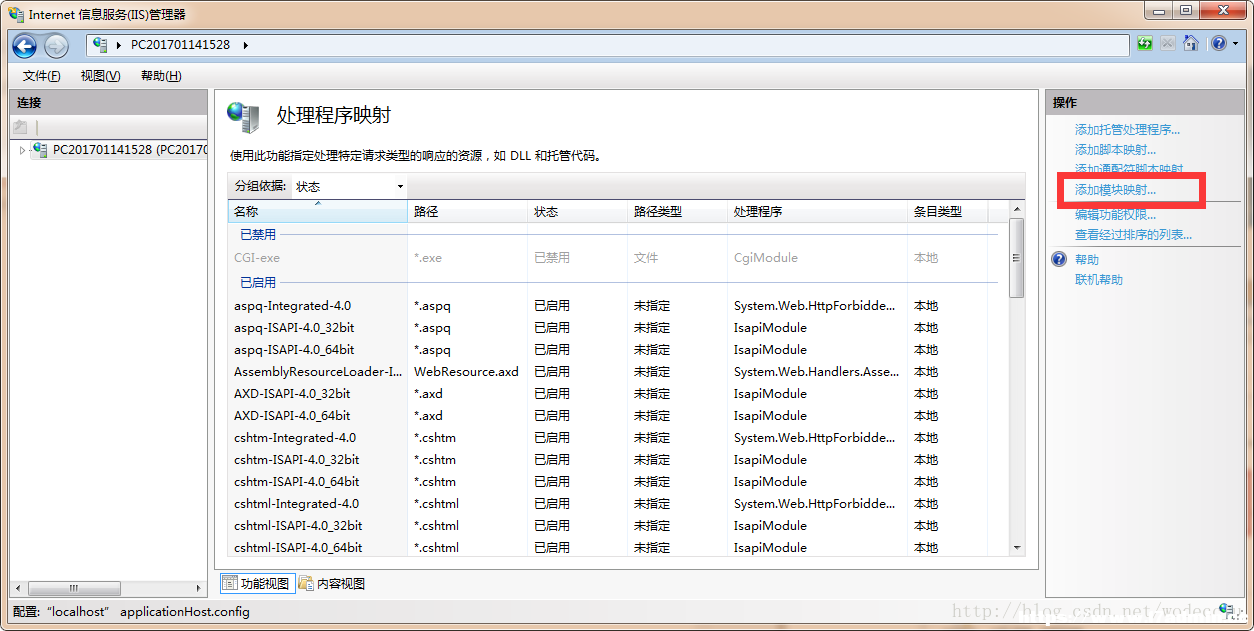Click the vertical scrollbar of handler list

[1017, 378]
